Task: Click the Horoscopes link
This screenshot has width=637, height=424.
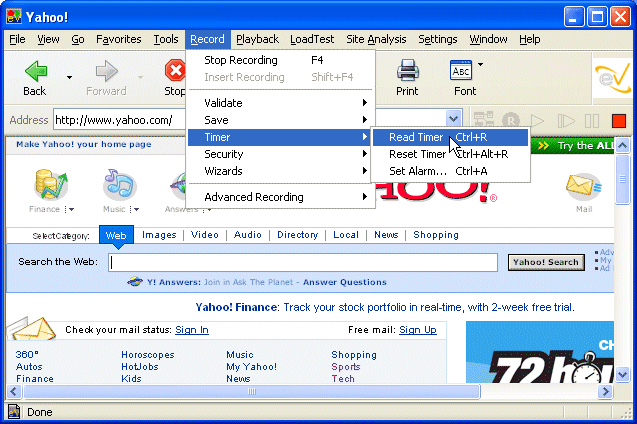Action: tap(147, 355)
